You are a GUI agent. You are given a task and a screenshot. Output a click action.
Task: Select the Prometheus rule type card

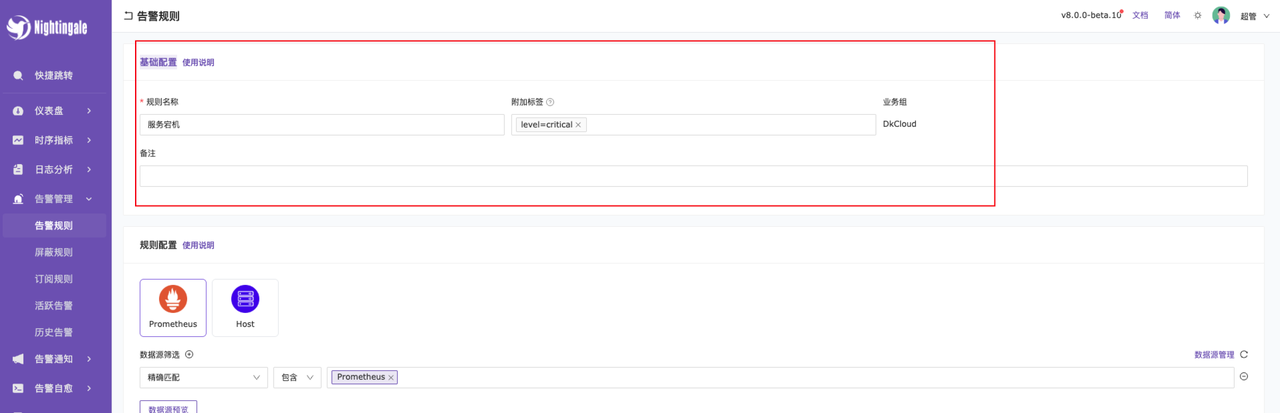[173, 307]
